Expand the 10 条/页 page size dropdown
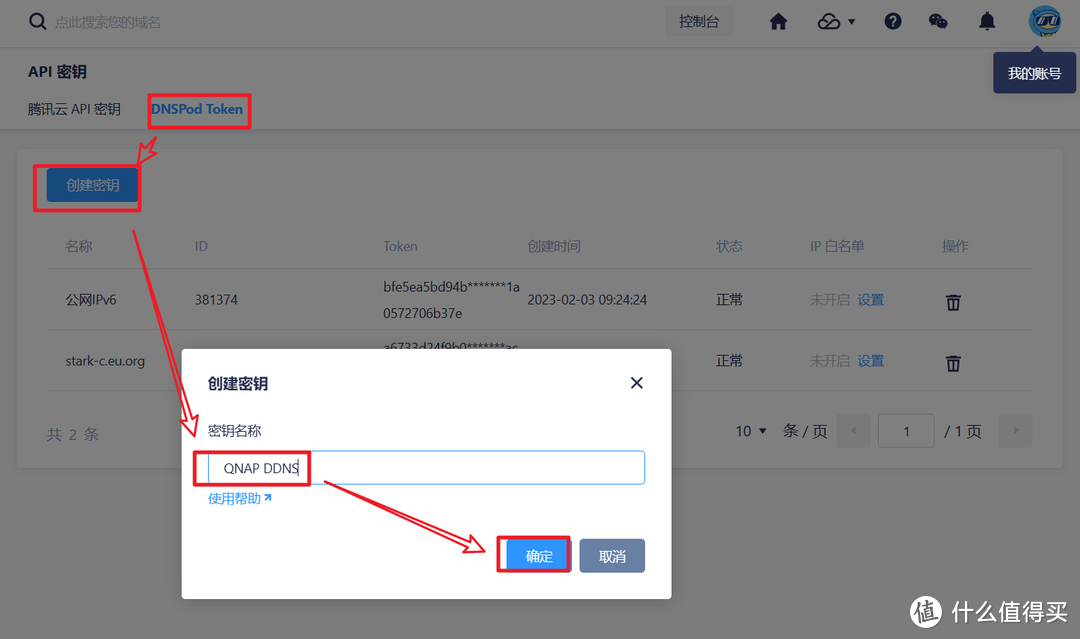The width and height of the screenshot is (1080, 639). tap(751, 431)
